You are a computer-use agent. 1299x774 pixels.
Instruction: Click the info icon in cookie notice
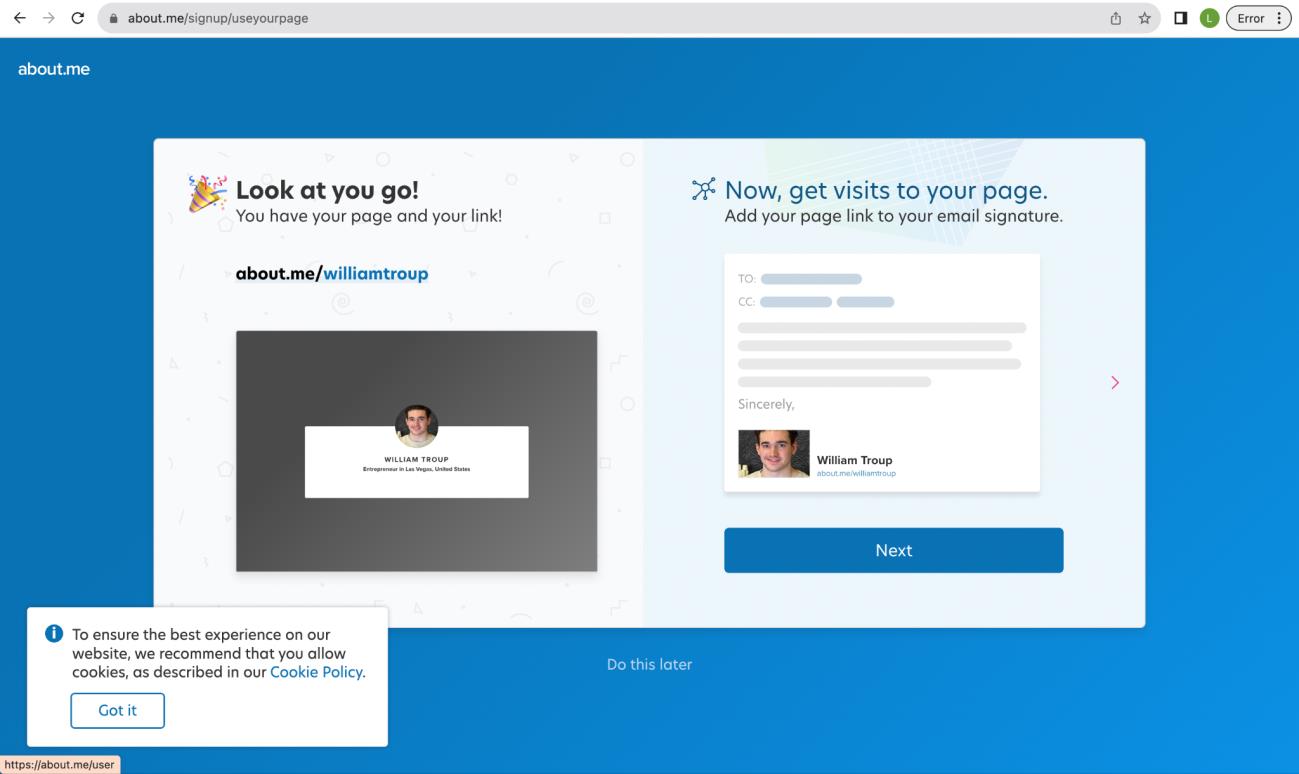[54, 635]
